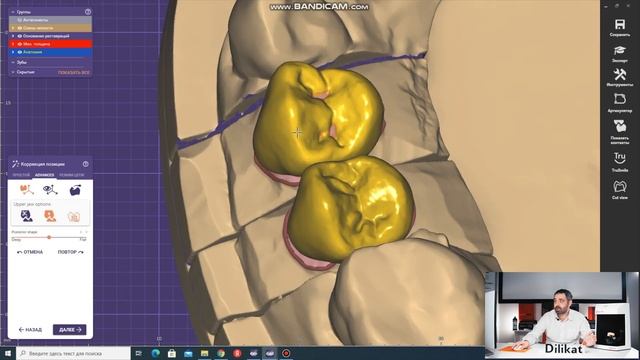
Task: Click the Save (Сохранить) icon
Action: tap(620, 24)
